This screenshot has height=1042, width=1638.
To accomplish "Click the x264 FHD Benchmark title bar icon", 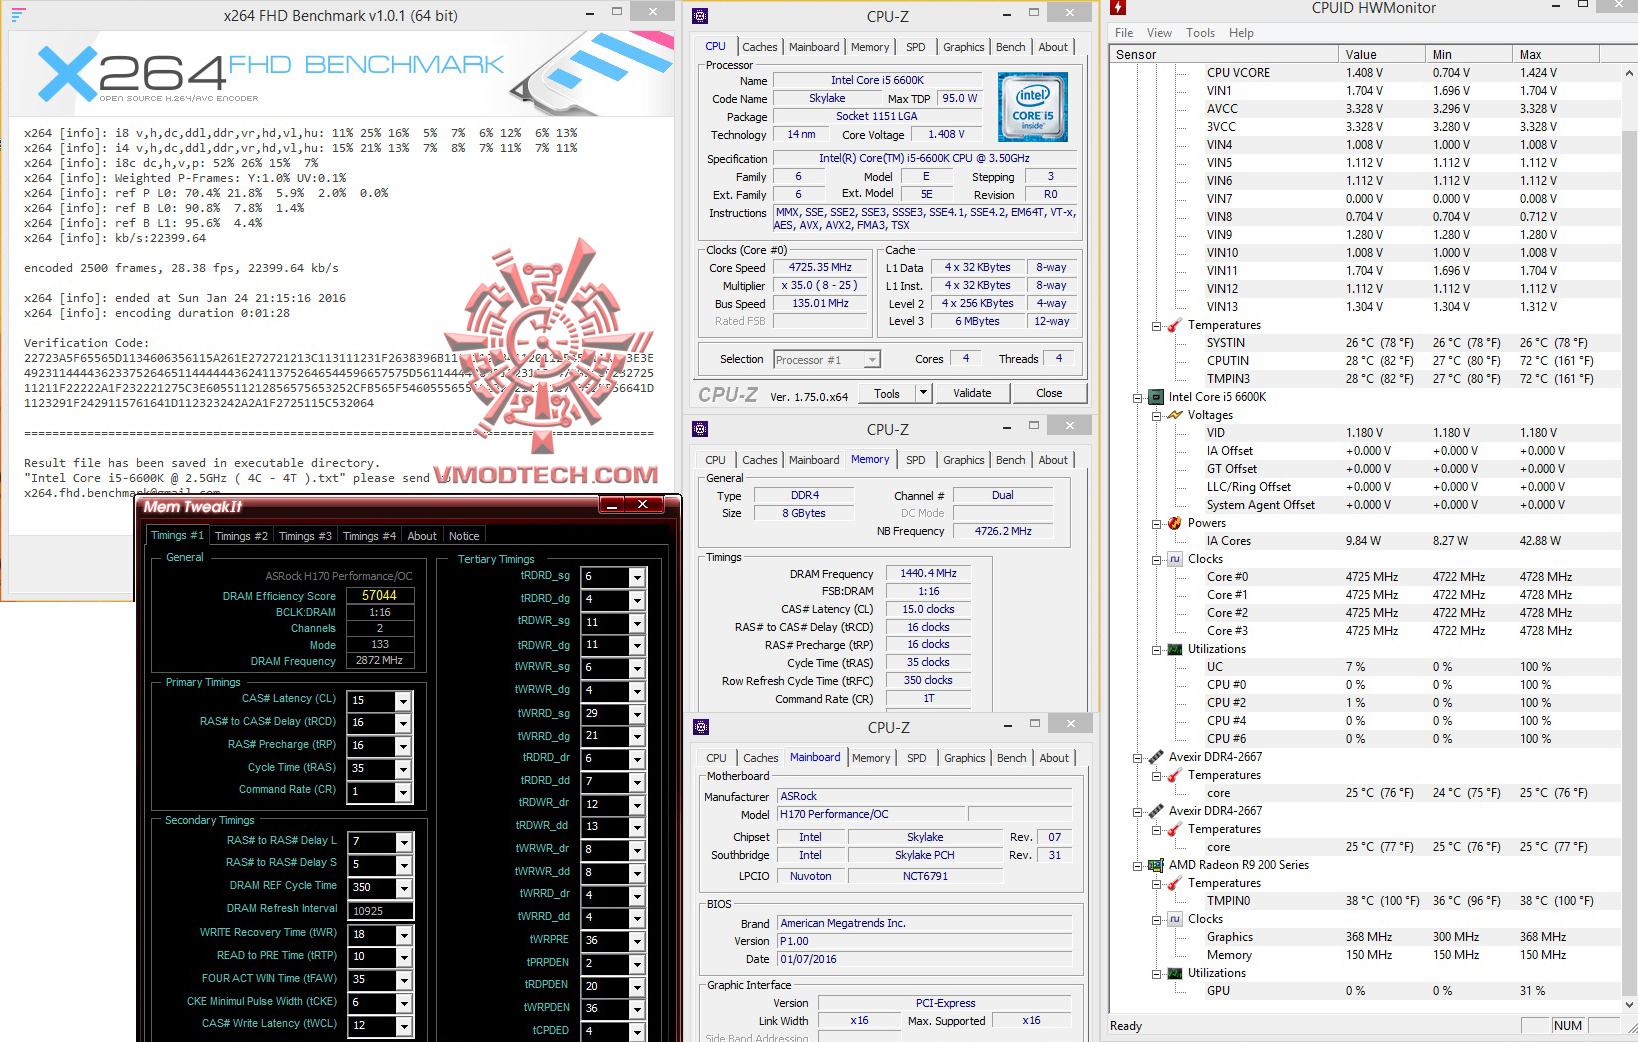I will [x=19, y=14].
